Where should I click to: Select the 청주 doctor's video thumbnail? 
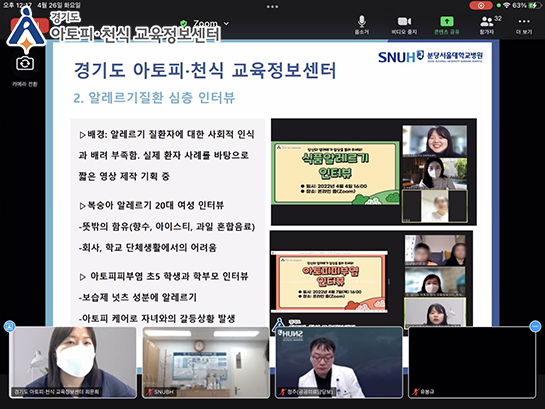[339, 362]
